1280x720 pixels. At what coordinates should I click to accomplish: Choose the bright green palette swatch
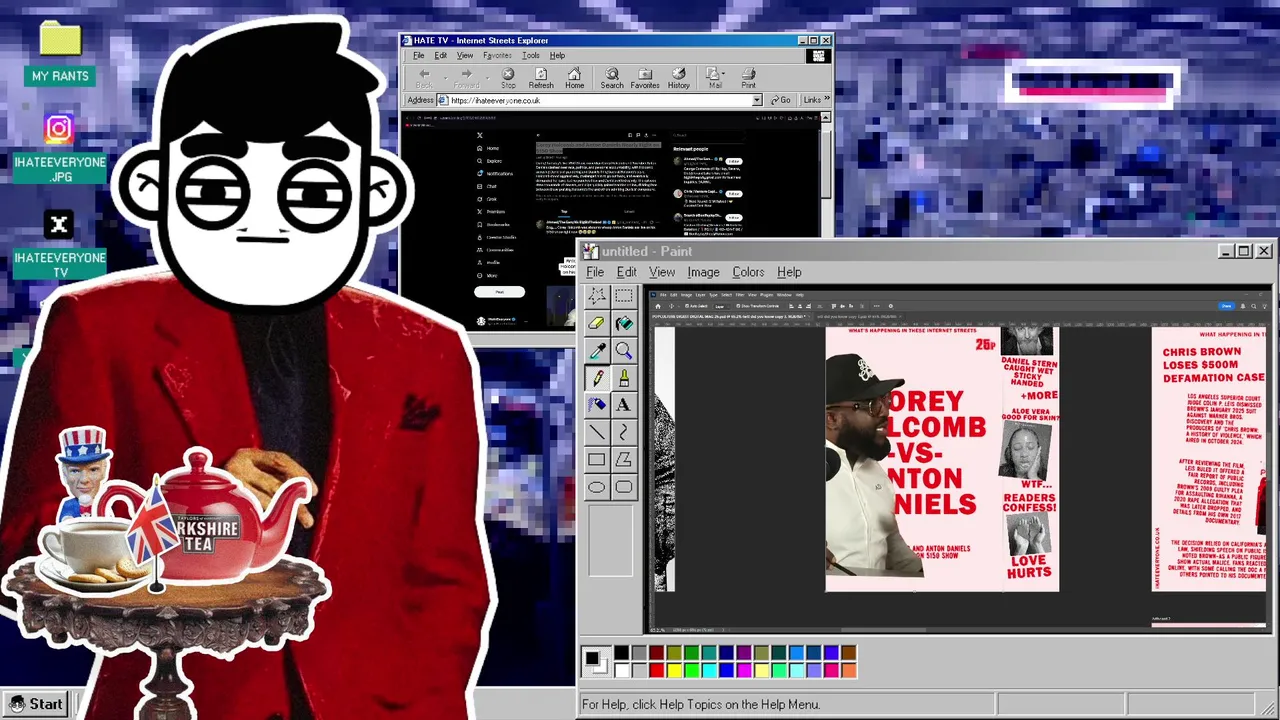[x=691, y=669]
